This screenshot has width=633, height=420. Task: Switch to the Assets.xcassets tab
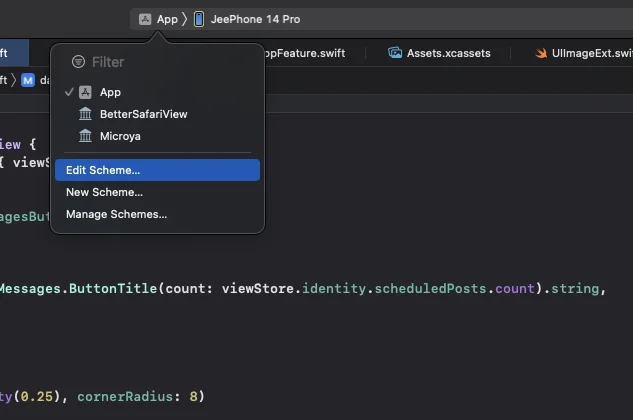point(448,53)
